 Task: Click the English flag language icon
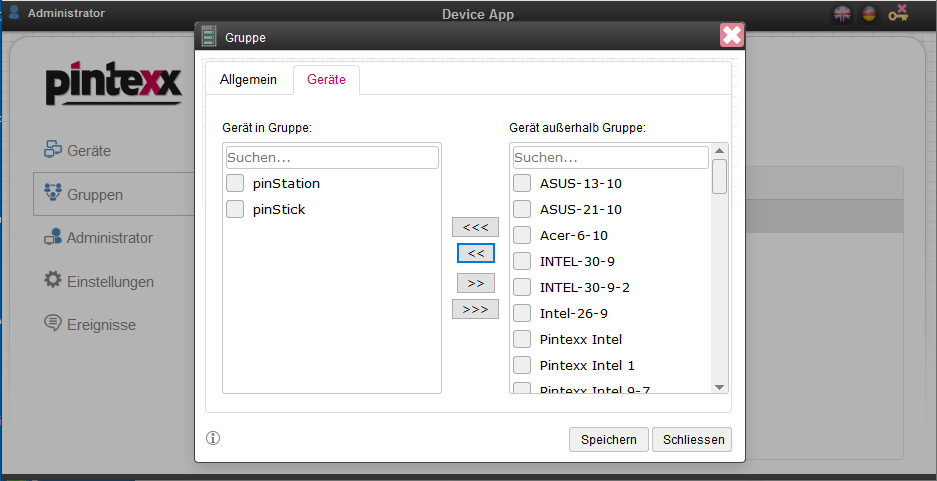pos(843,14)
